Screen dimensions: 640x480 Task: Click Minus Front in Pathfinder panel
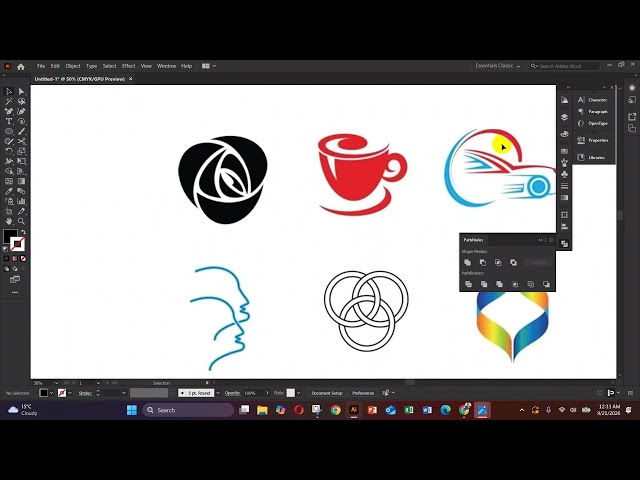tap(483, 262)
